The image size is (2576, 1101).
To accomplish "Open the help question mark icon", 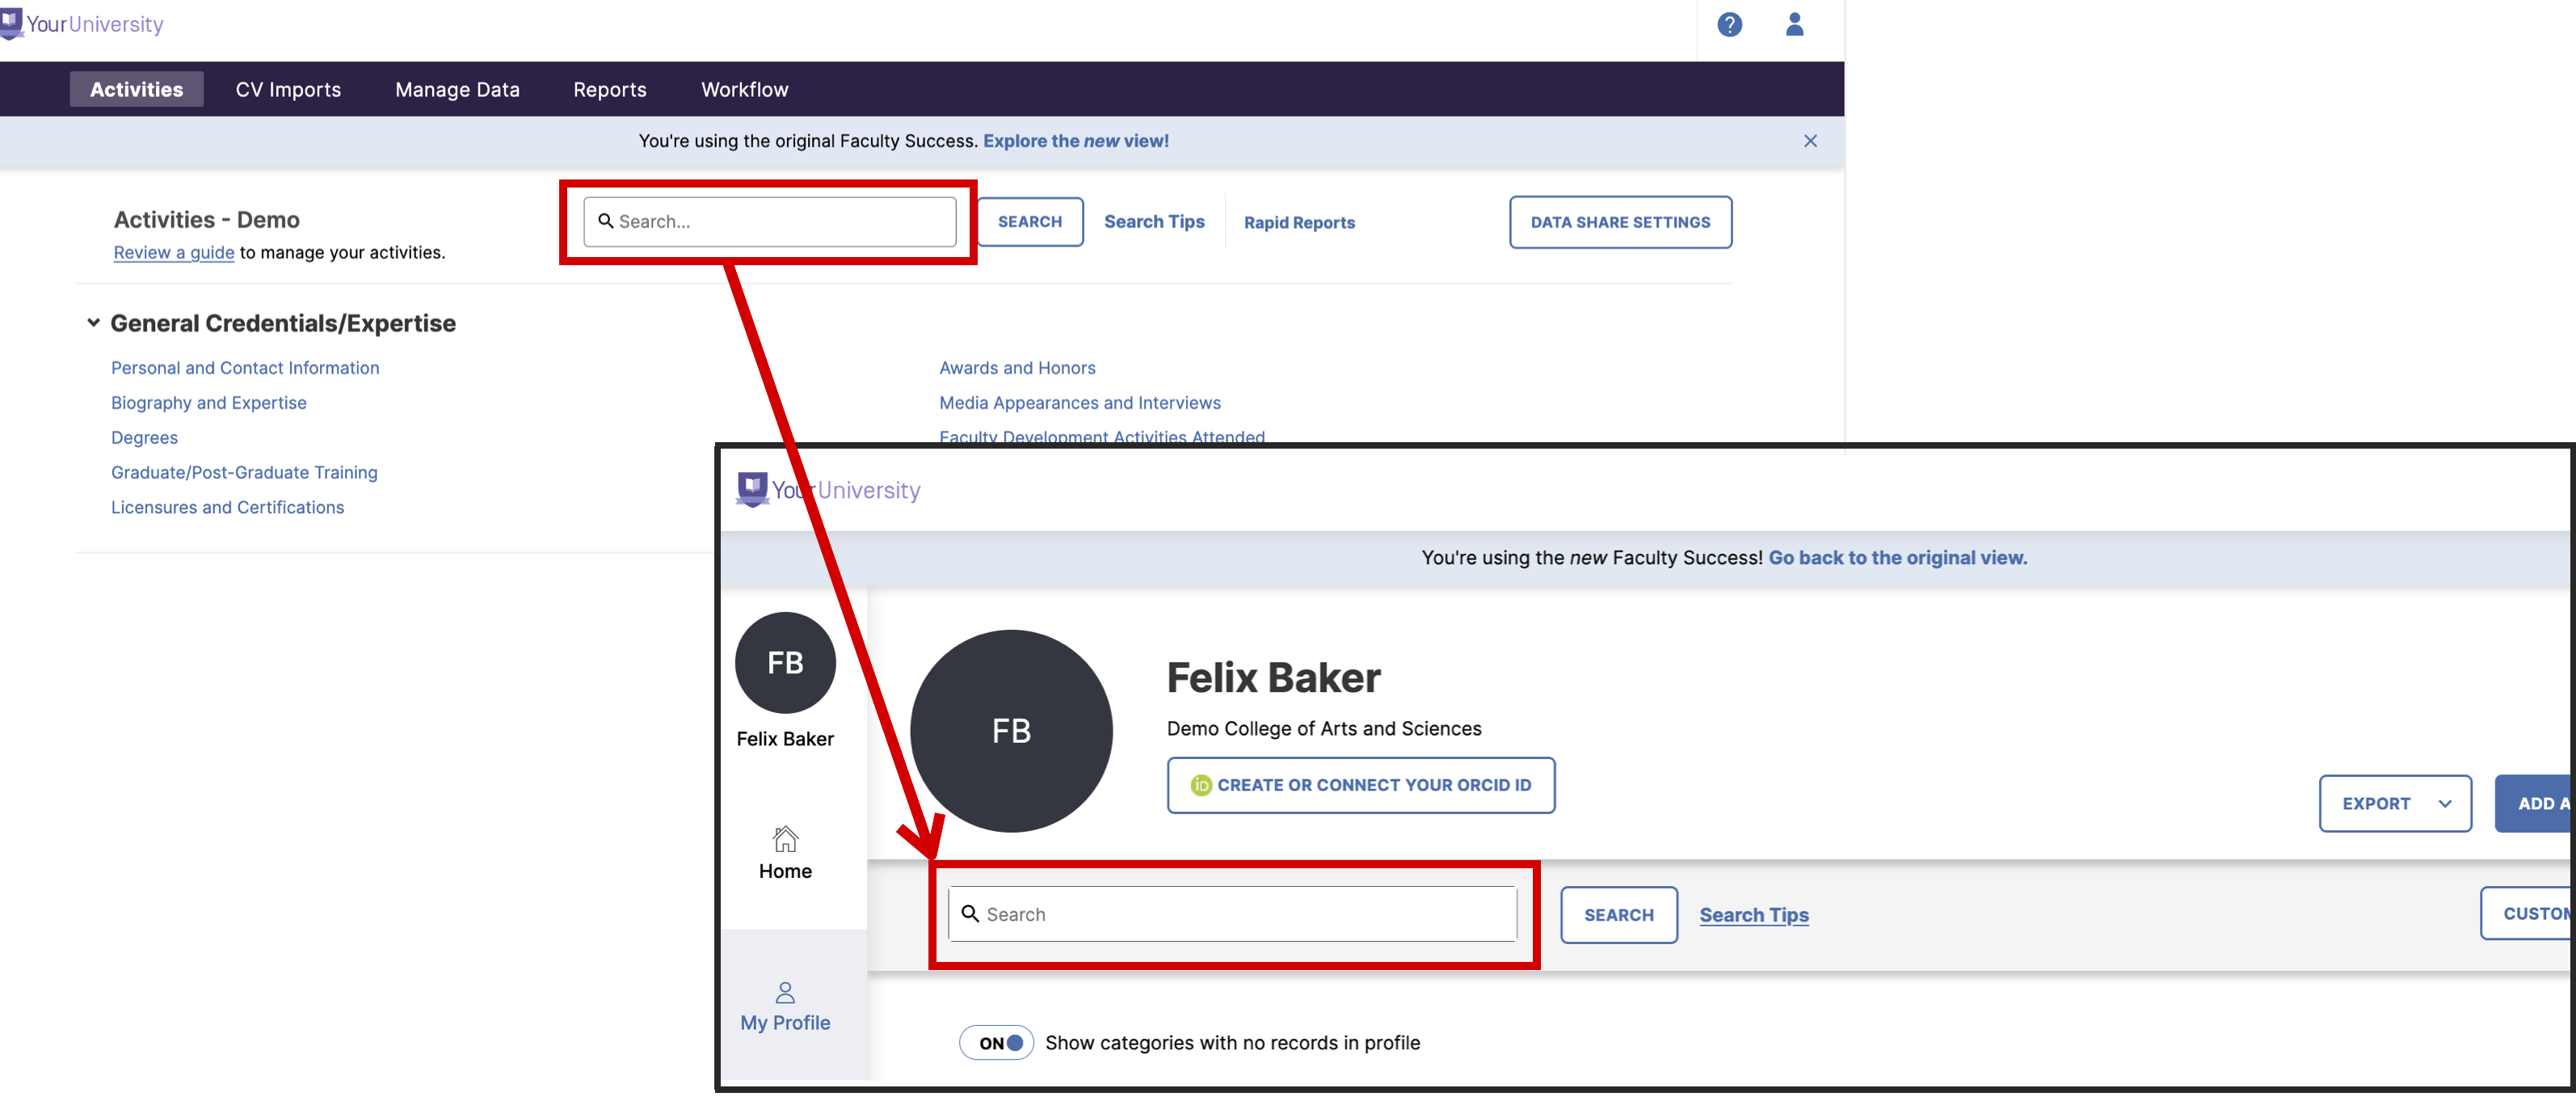I will click(x=1729, y=25).
